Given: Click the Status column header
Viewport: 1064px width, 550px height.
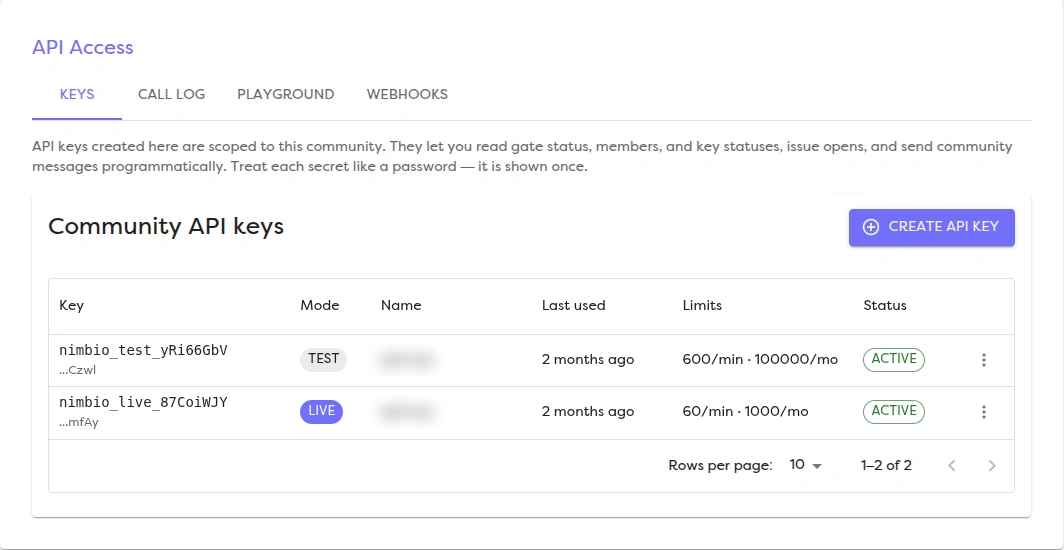Looking at the screenshot, I should click(885, 306).
